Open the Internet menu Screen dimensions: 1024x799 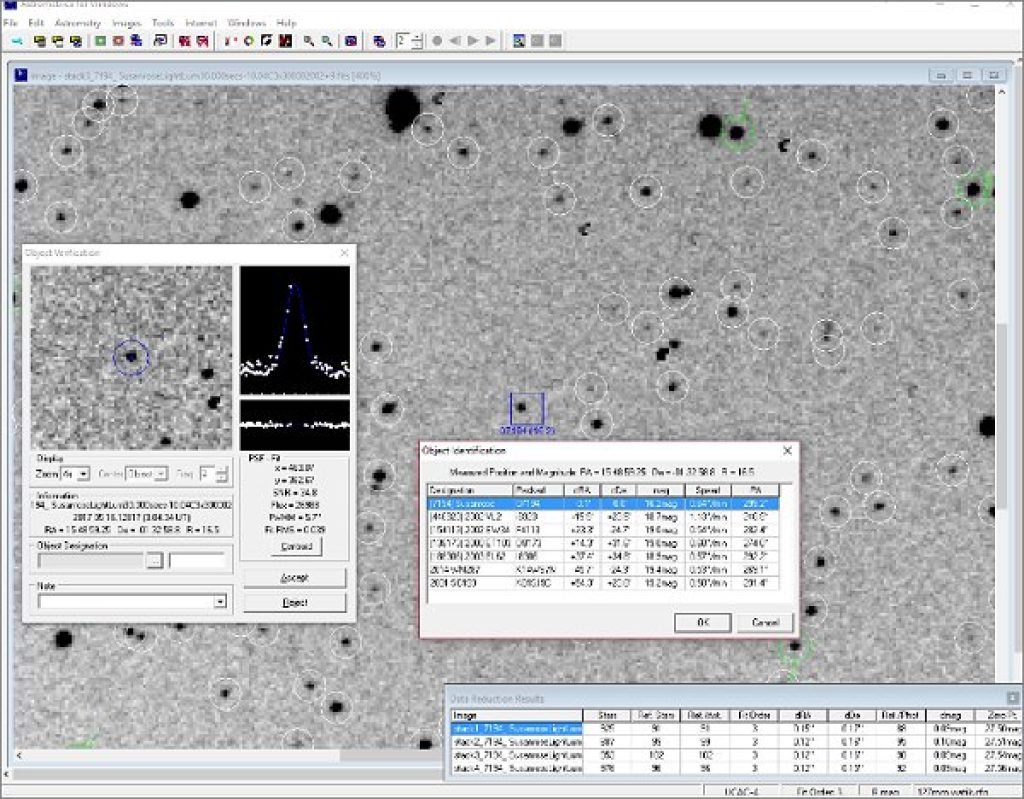click(201, 23)
